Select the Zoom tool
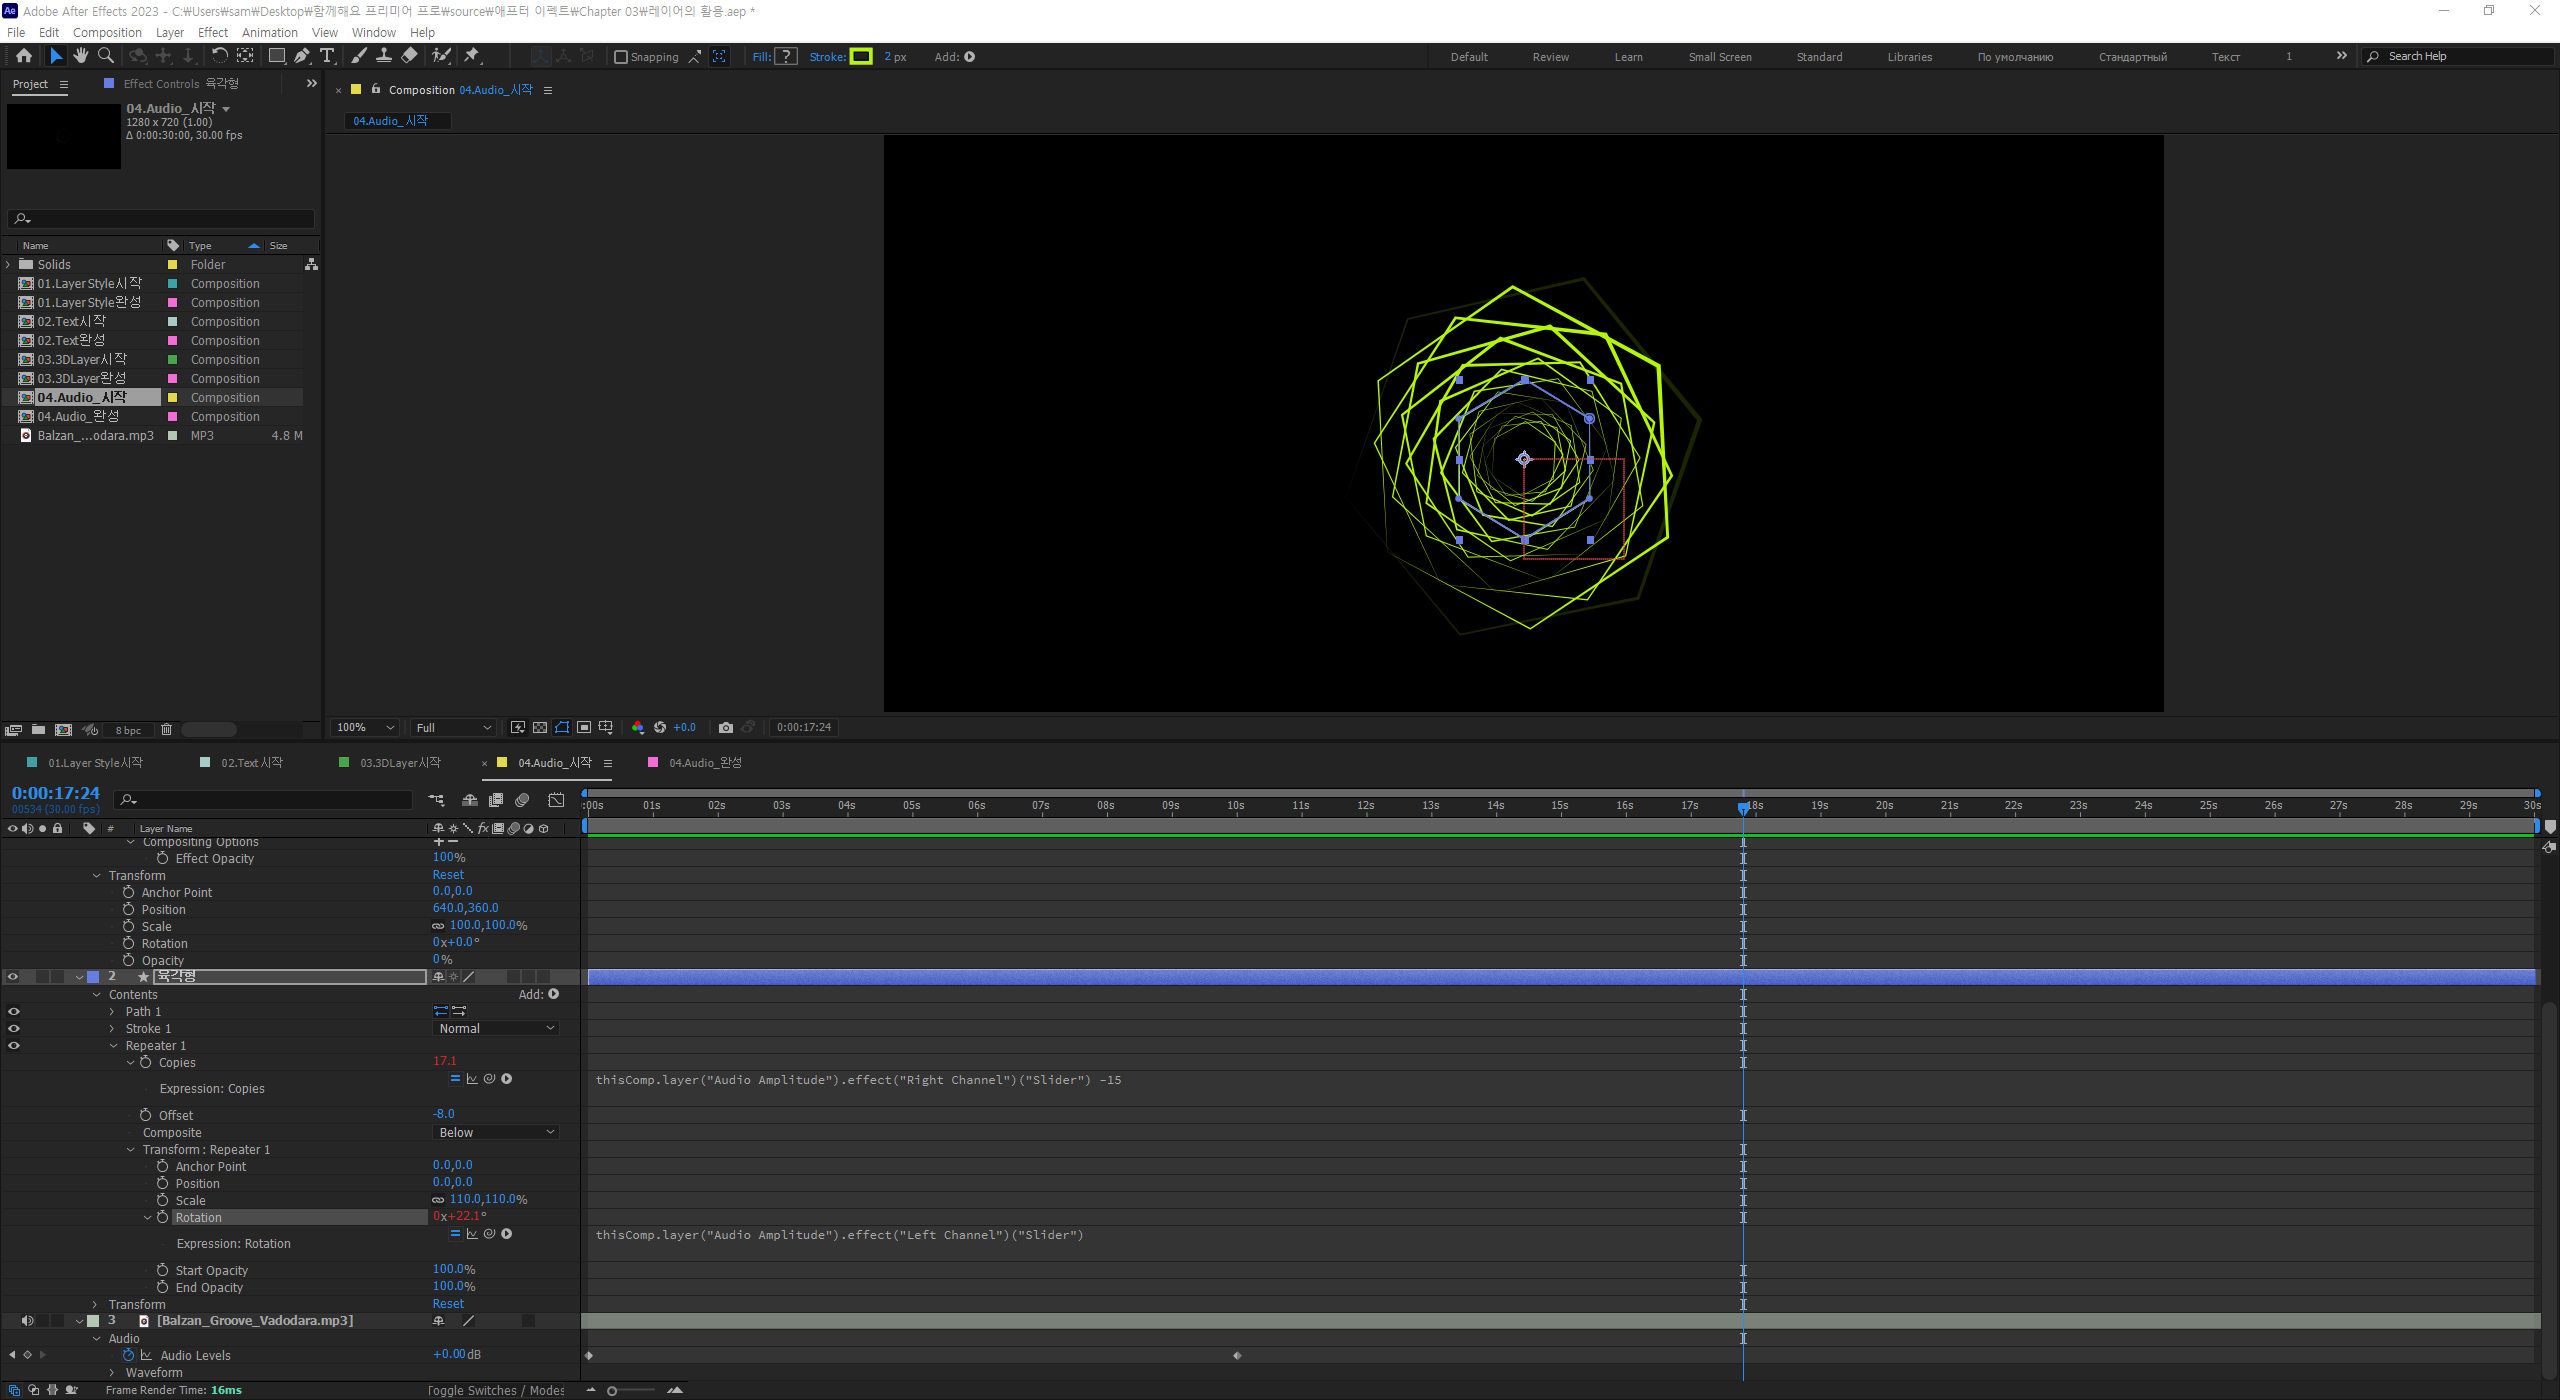The width and height of the screenshot is (2560, 1400). click(x=105, y=56)
